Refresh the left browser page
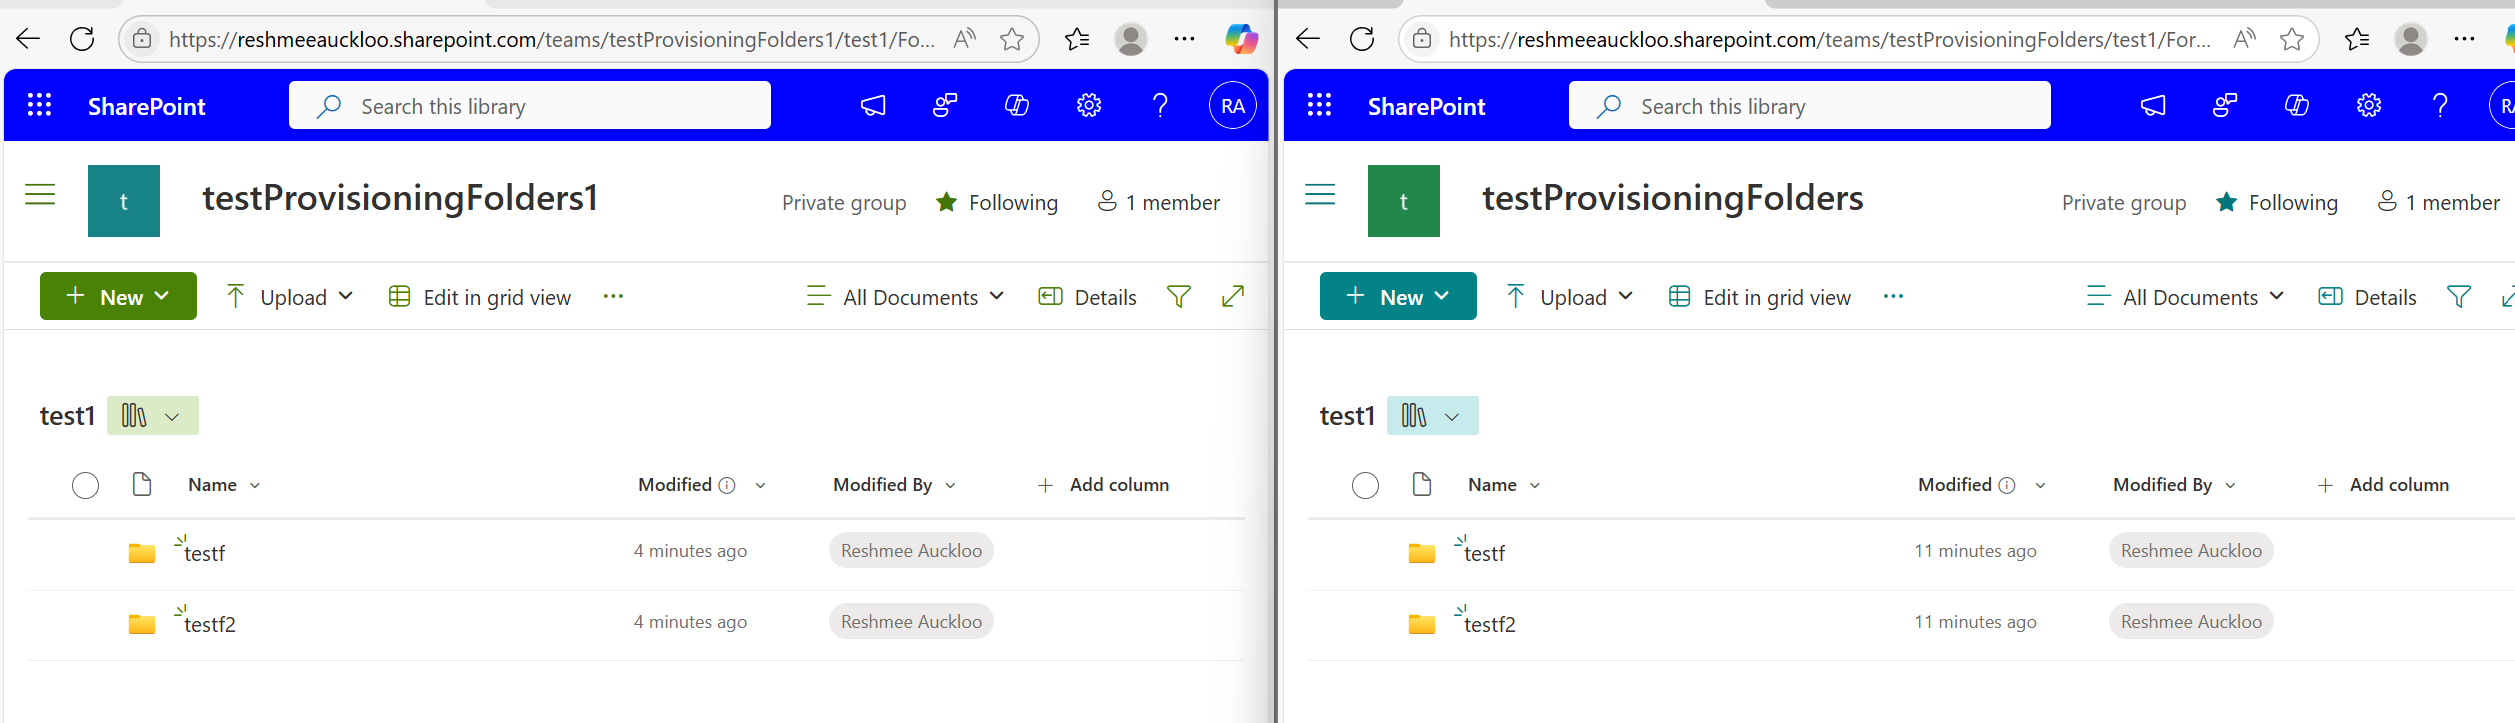Image resolution: width=2515 pixels, height=723 pixels. point(82,39)
